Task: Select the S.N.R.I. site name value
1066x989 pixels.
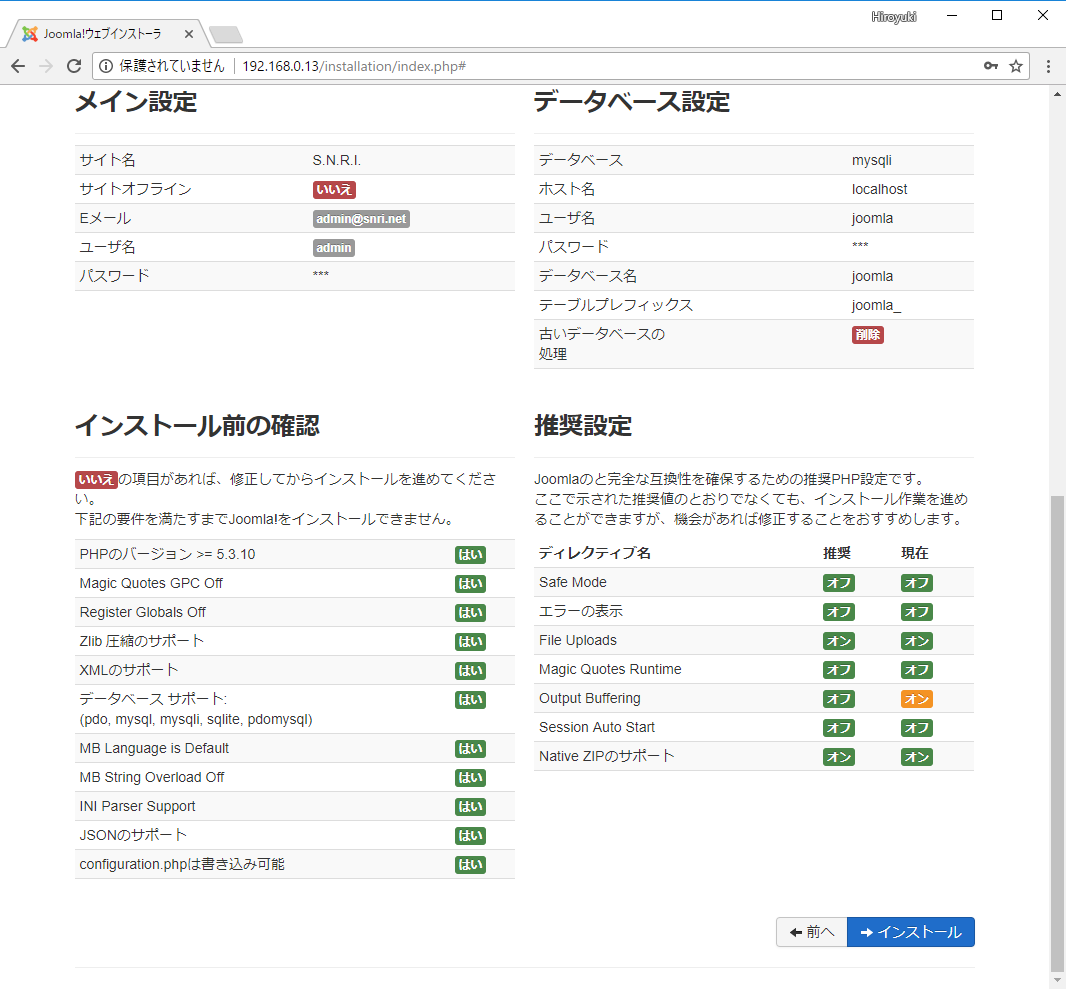Action: point(337,160)
